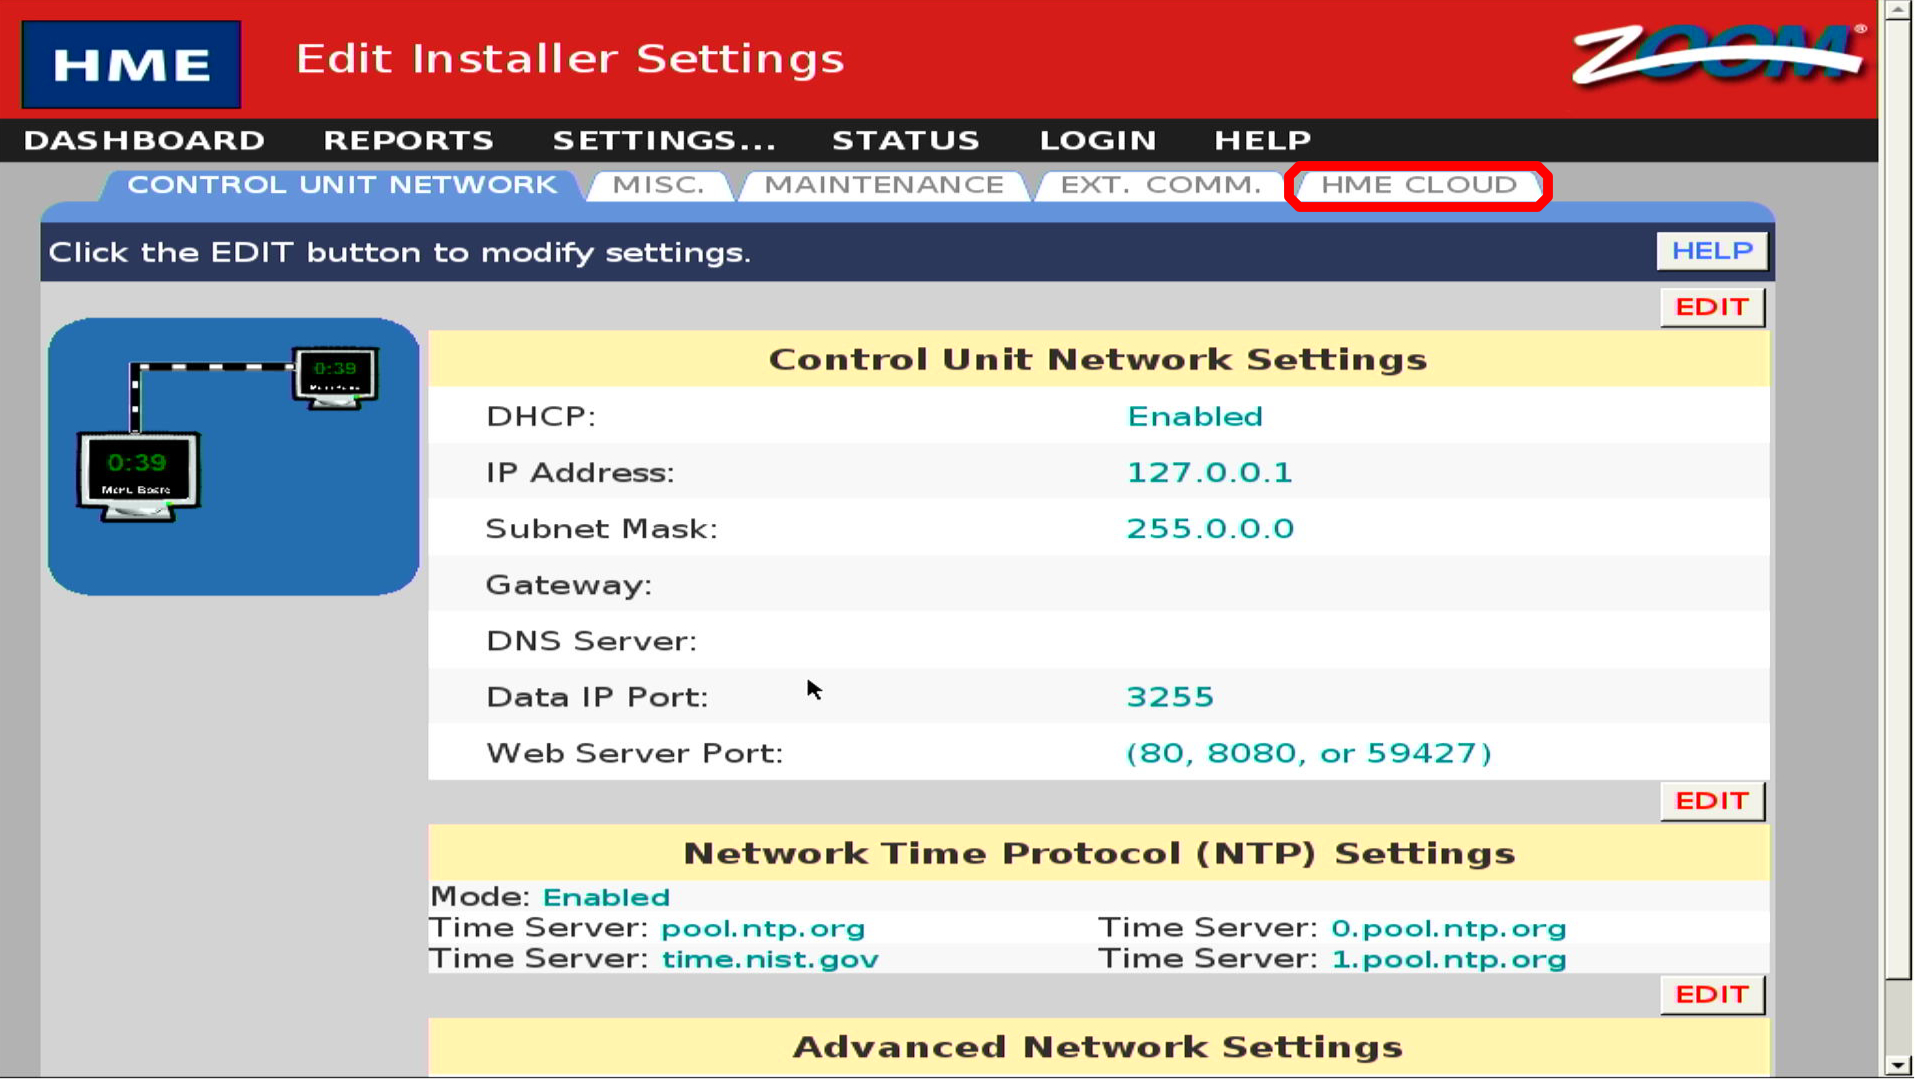The image size is (1920, 1080).
Task: Open the HELP menu in navigation bar
Action: [1262, 140]
